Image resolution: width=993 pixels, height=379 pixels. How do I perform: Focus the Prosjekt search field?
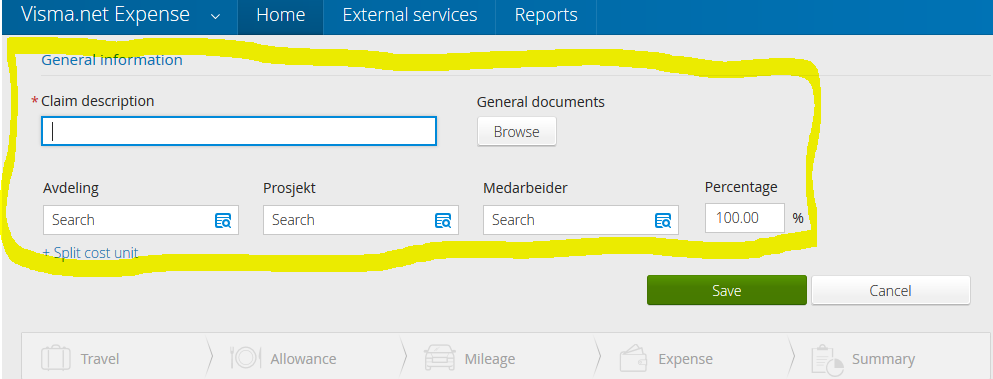pos(360,220)
